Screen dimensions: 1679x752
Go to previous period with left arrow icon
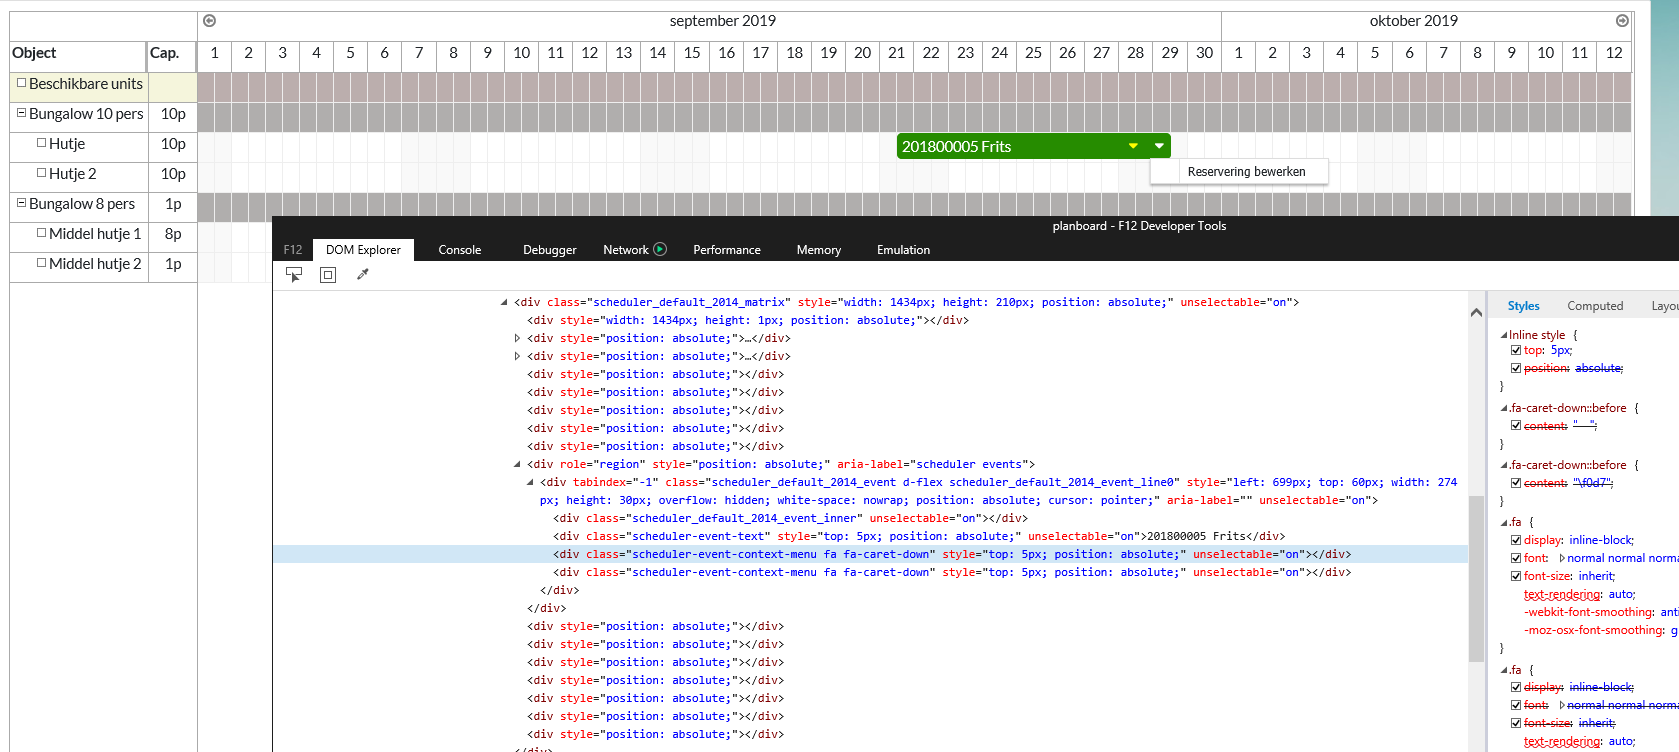(x=209, y=21)
